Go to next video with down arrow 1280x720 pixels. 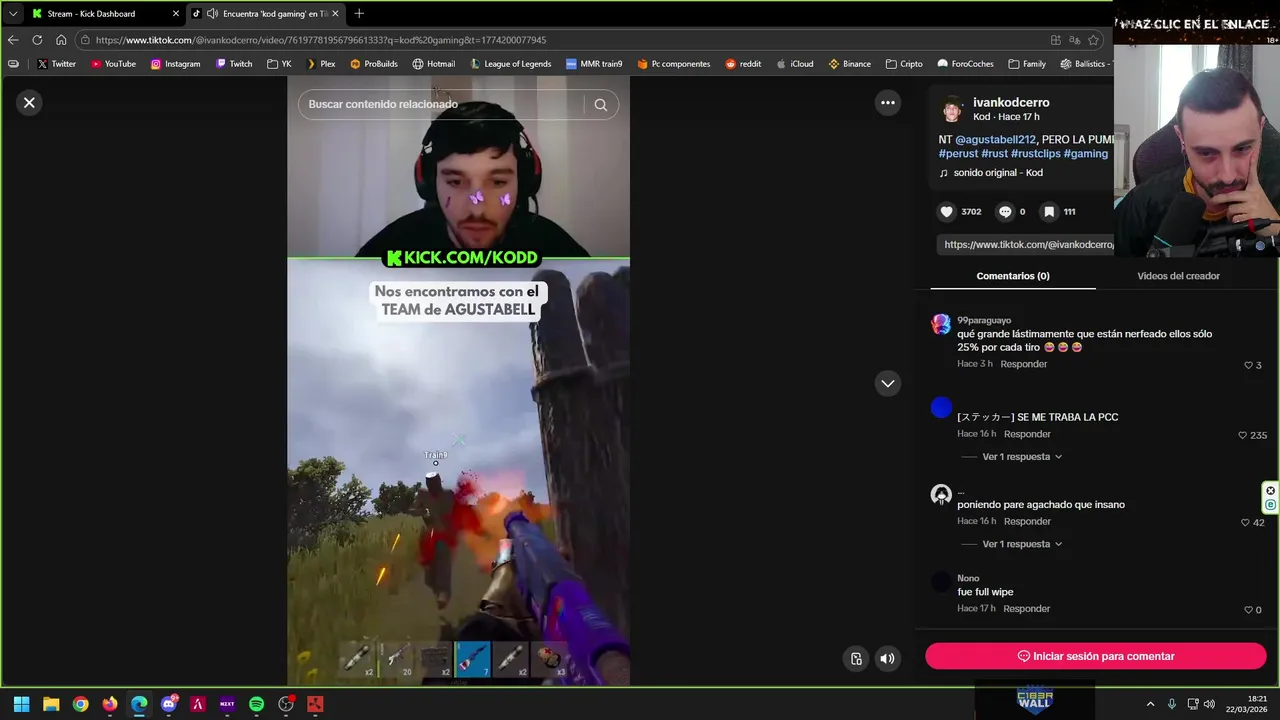(887, 383)
